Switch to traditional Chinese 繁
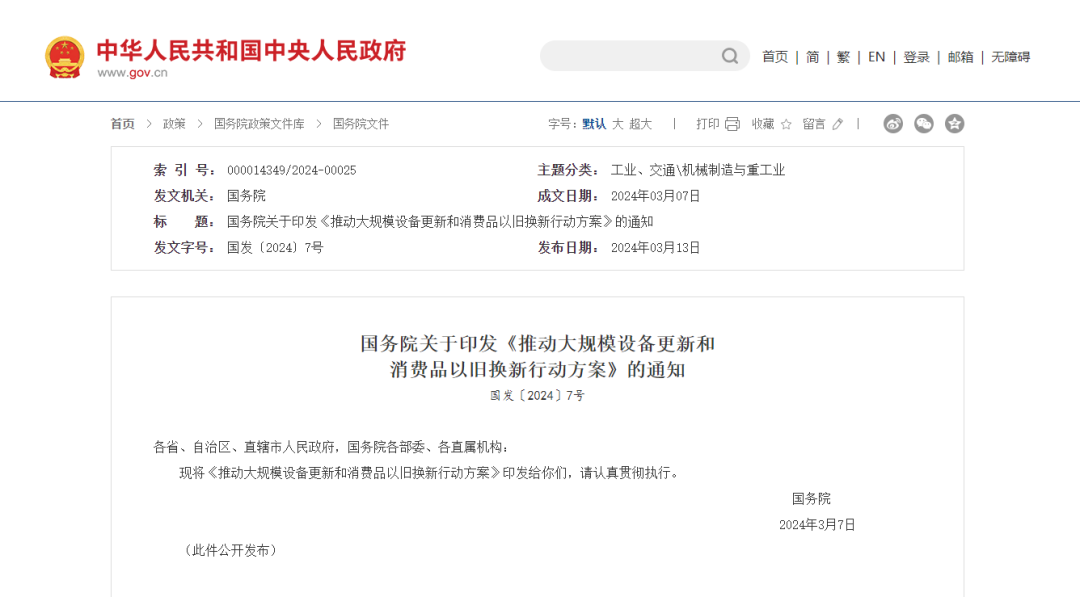 pos(843,57)
